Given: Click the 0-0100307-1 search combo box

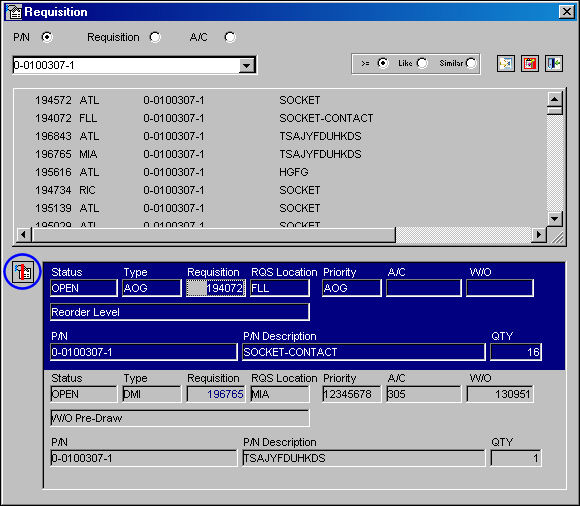Looking at the screenshot, I should [x=134, y=65].
